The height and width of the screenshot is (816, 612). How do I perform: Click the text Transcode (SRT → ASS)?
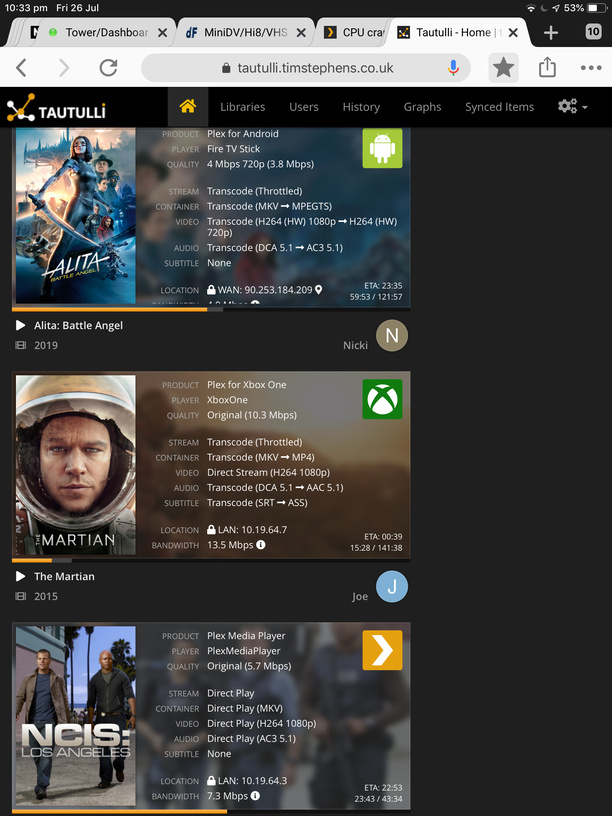pos(257,502)
